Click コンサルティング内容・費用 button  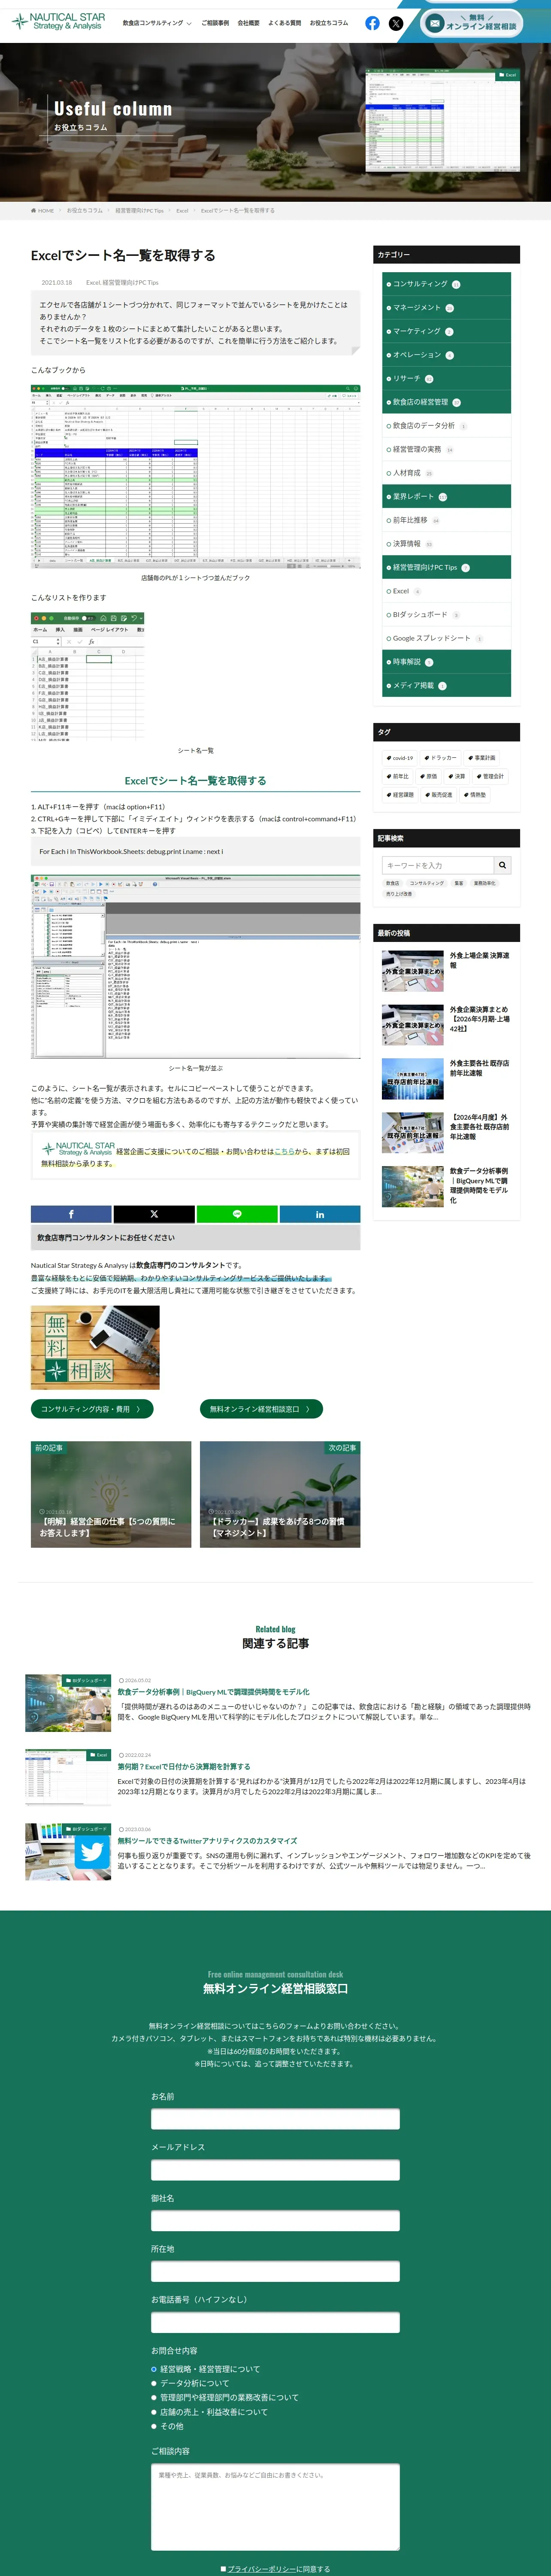92,1409
